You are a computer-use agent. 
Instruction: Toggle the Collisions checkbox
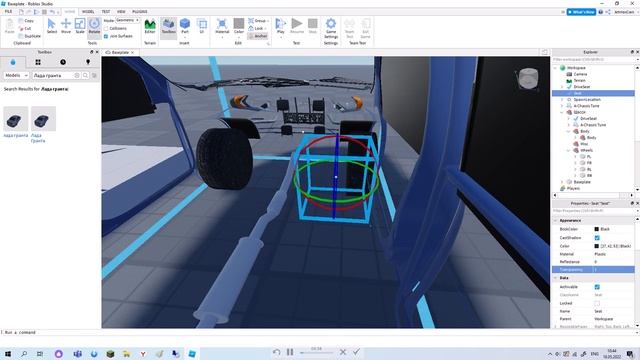coord(106,28)
